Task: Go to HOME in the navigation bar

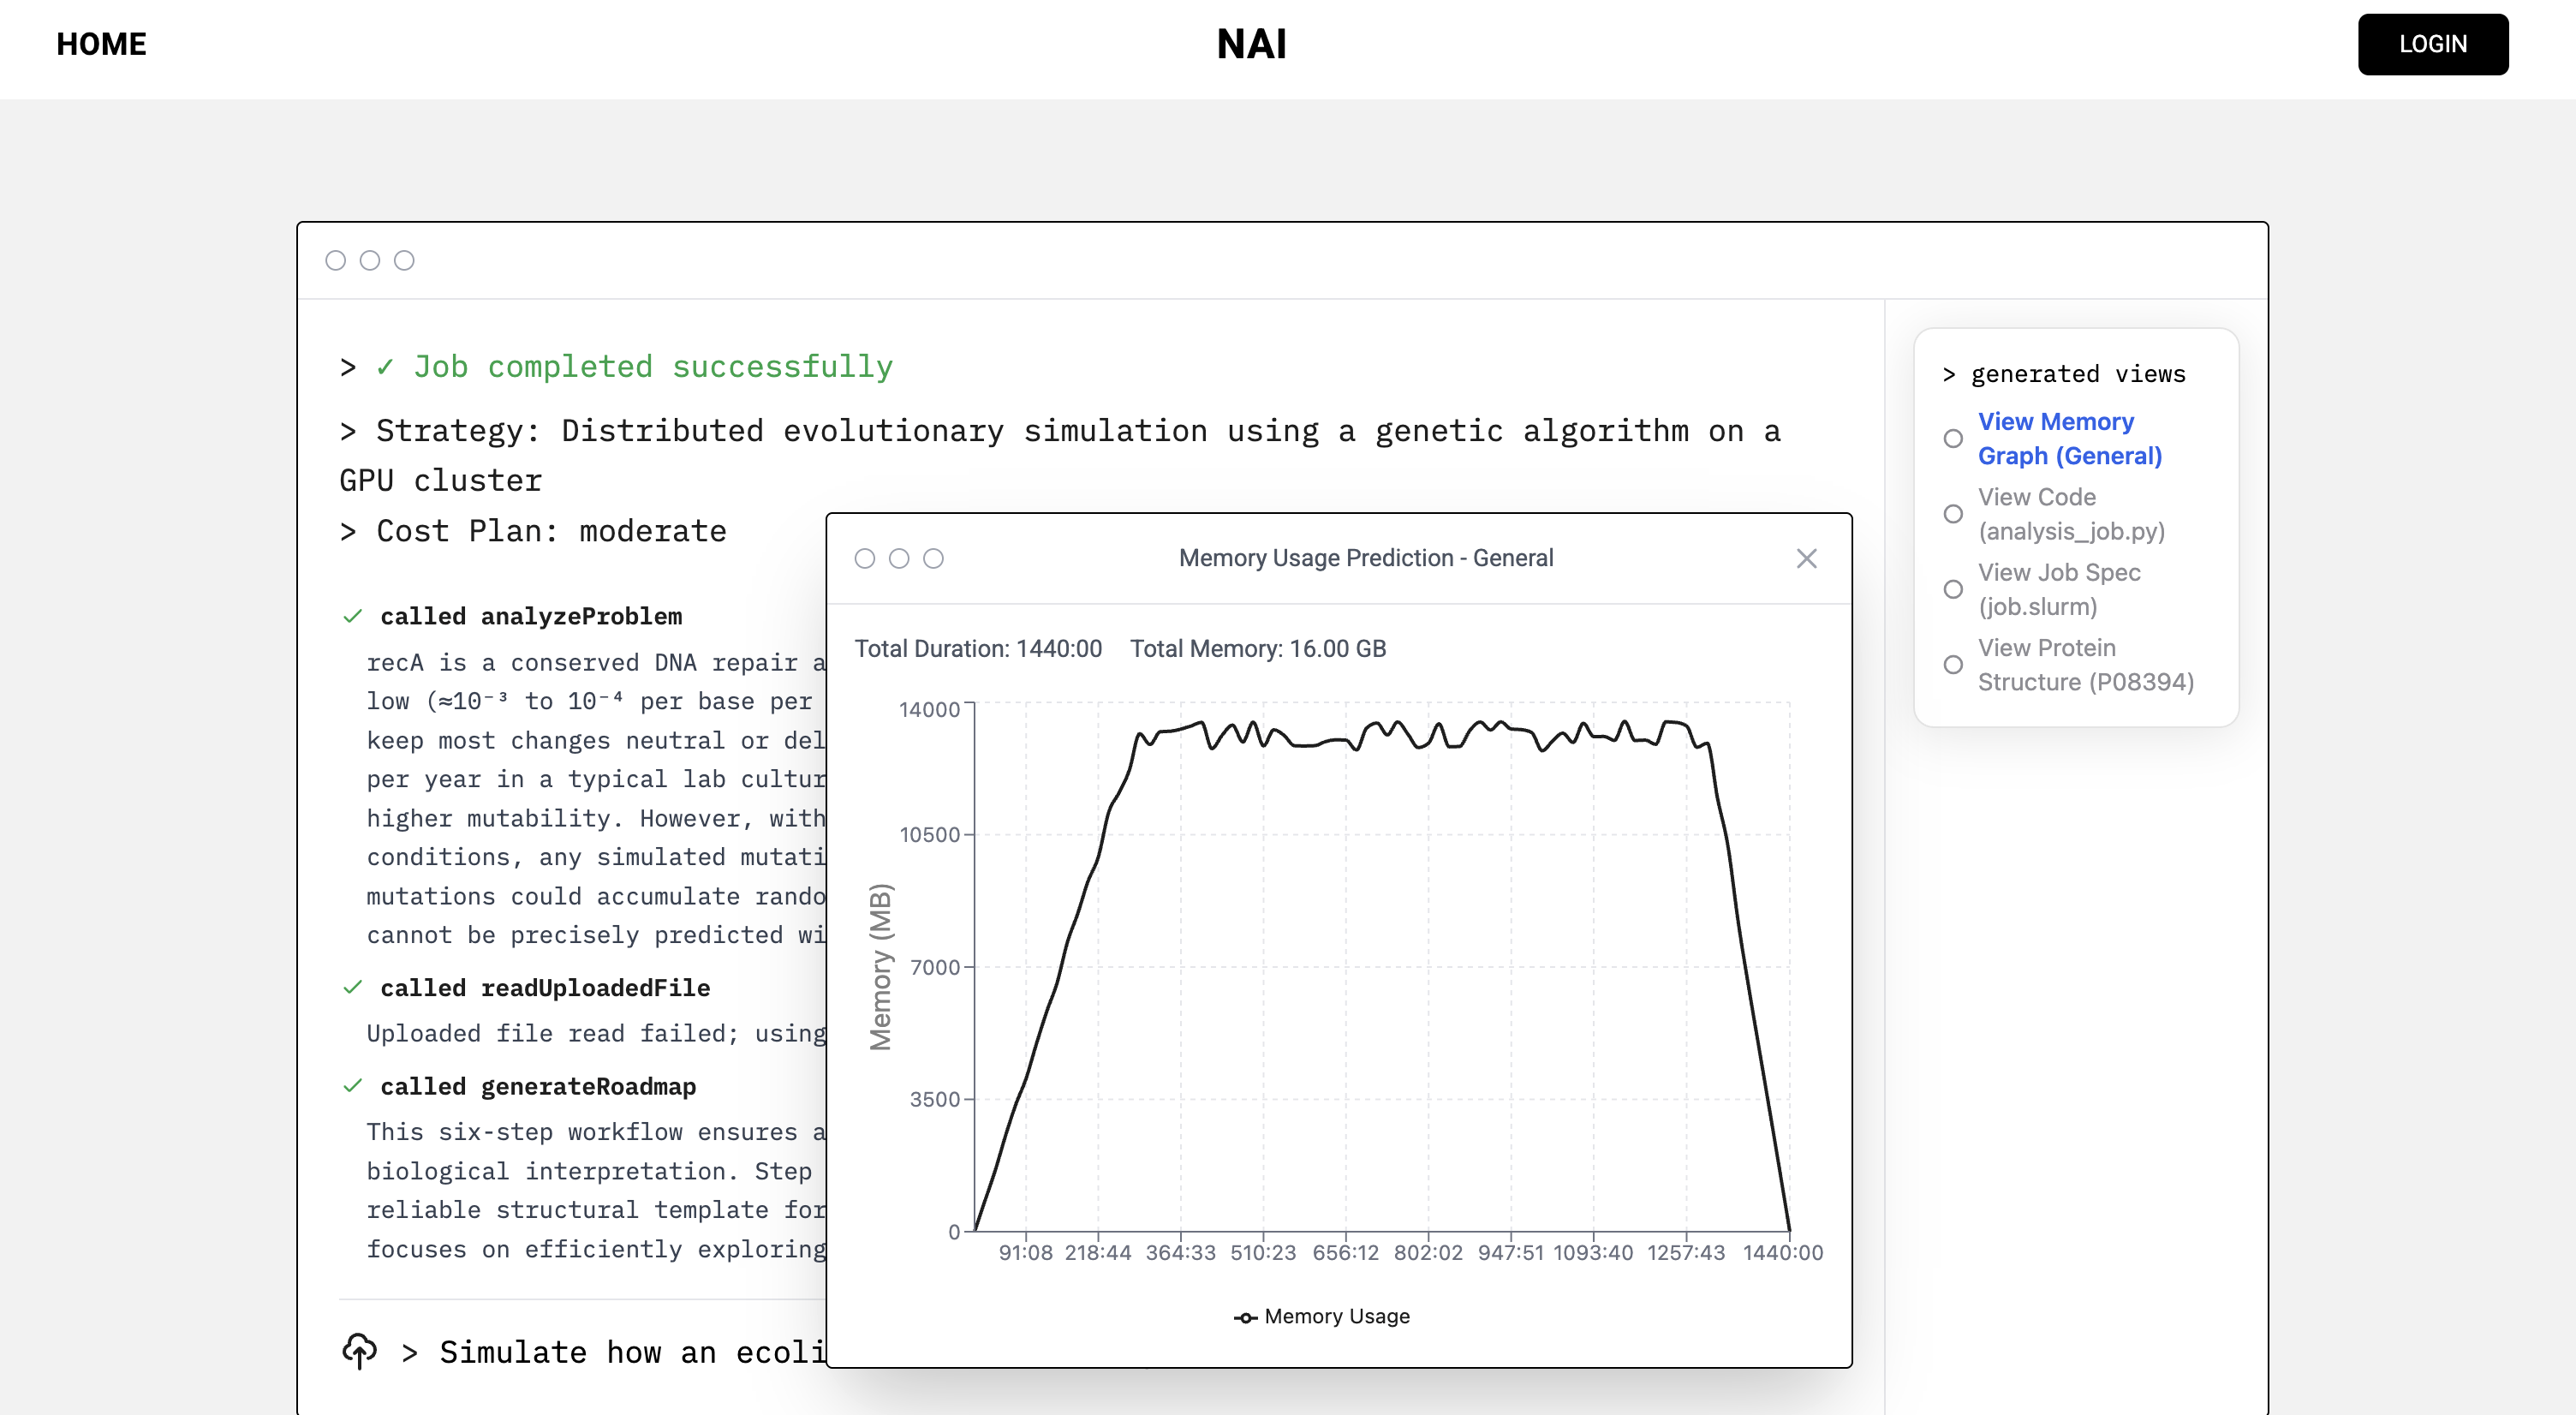Action: click(x=101, y=44)
